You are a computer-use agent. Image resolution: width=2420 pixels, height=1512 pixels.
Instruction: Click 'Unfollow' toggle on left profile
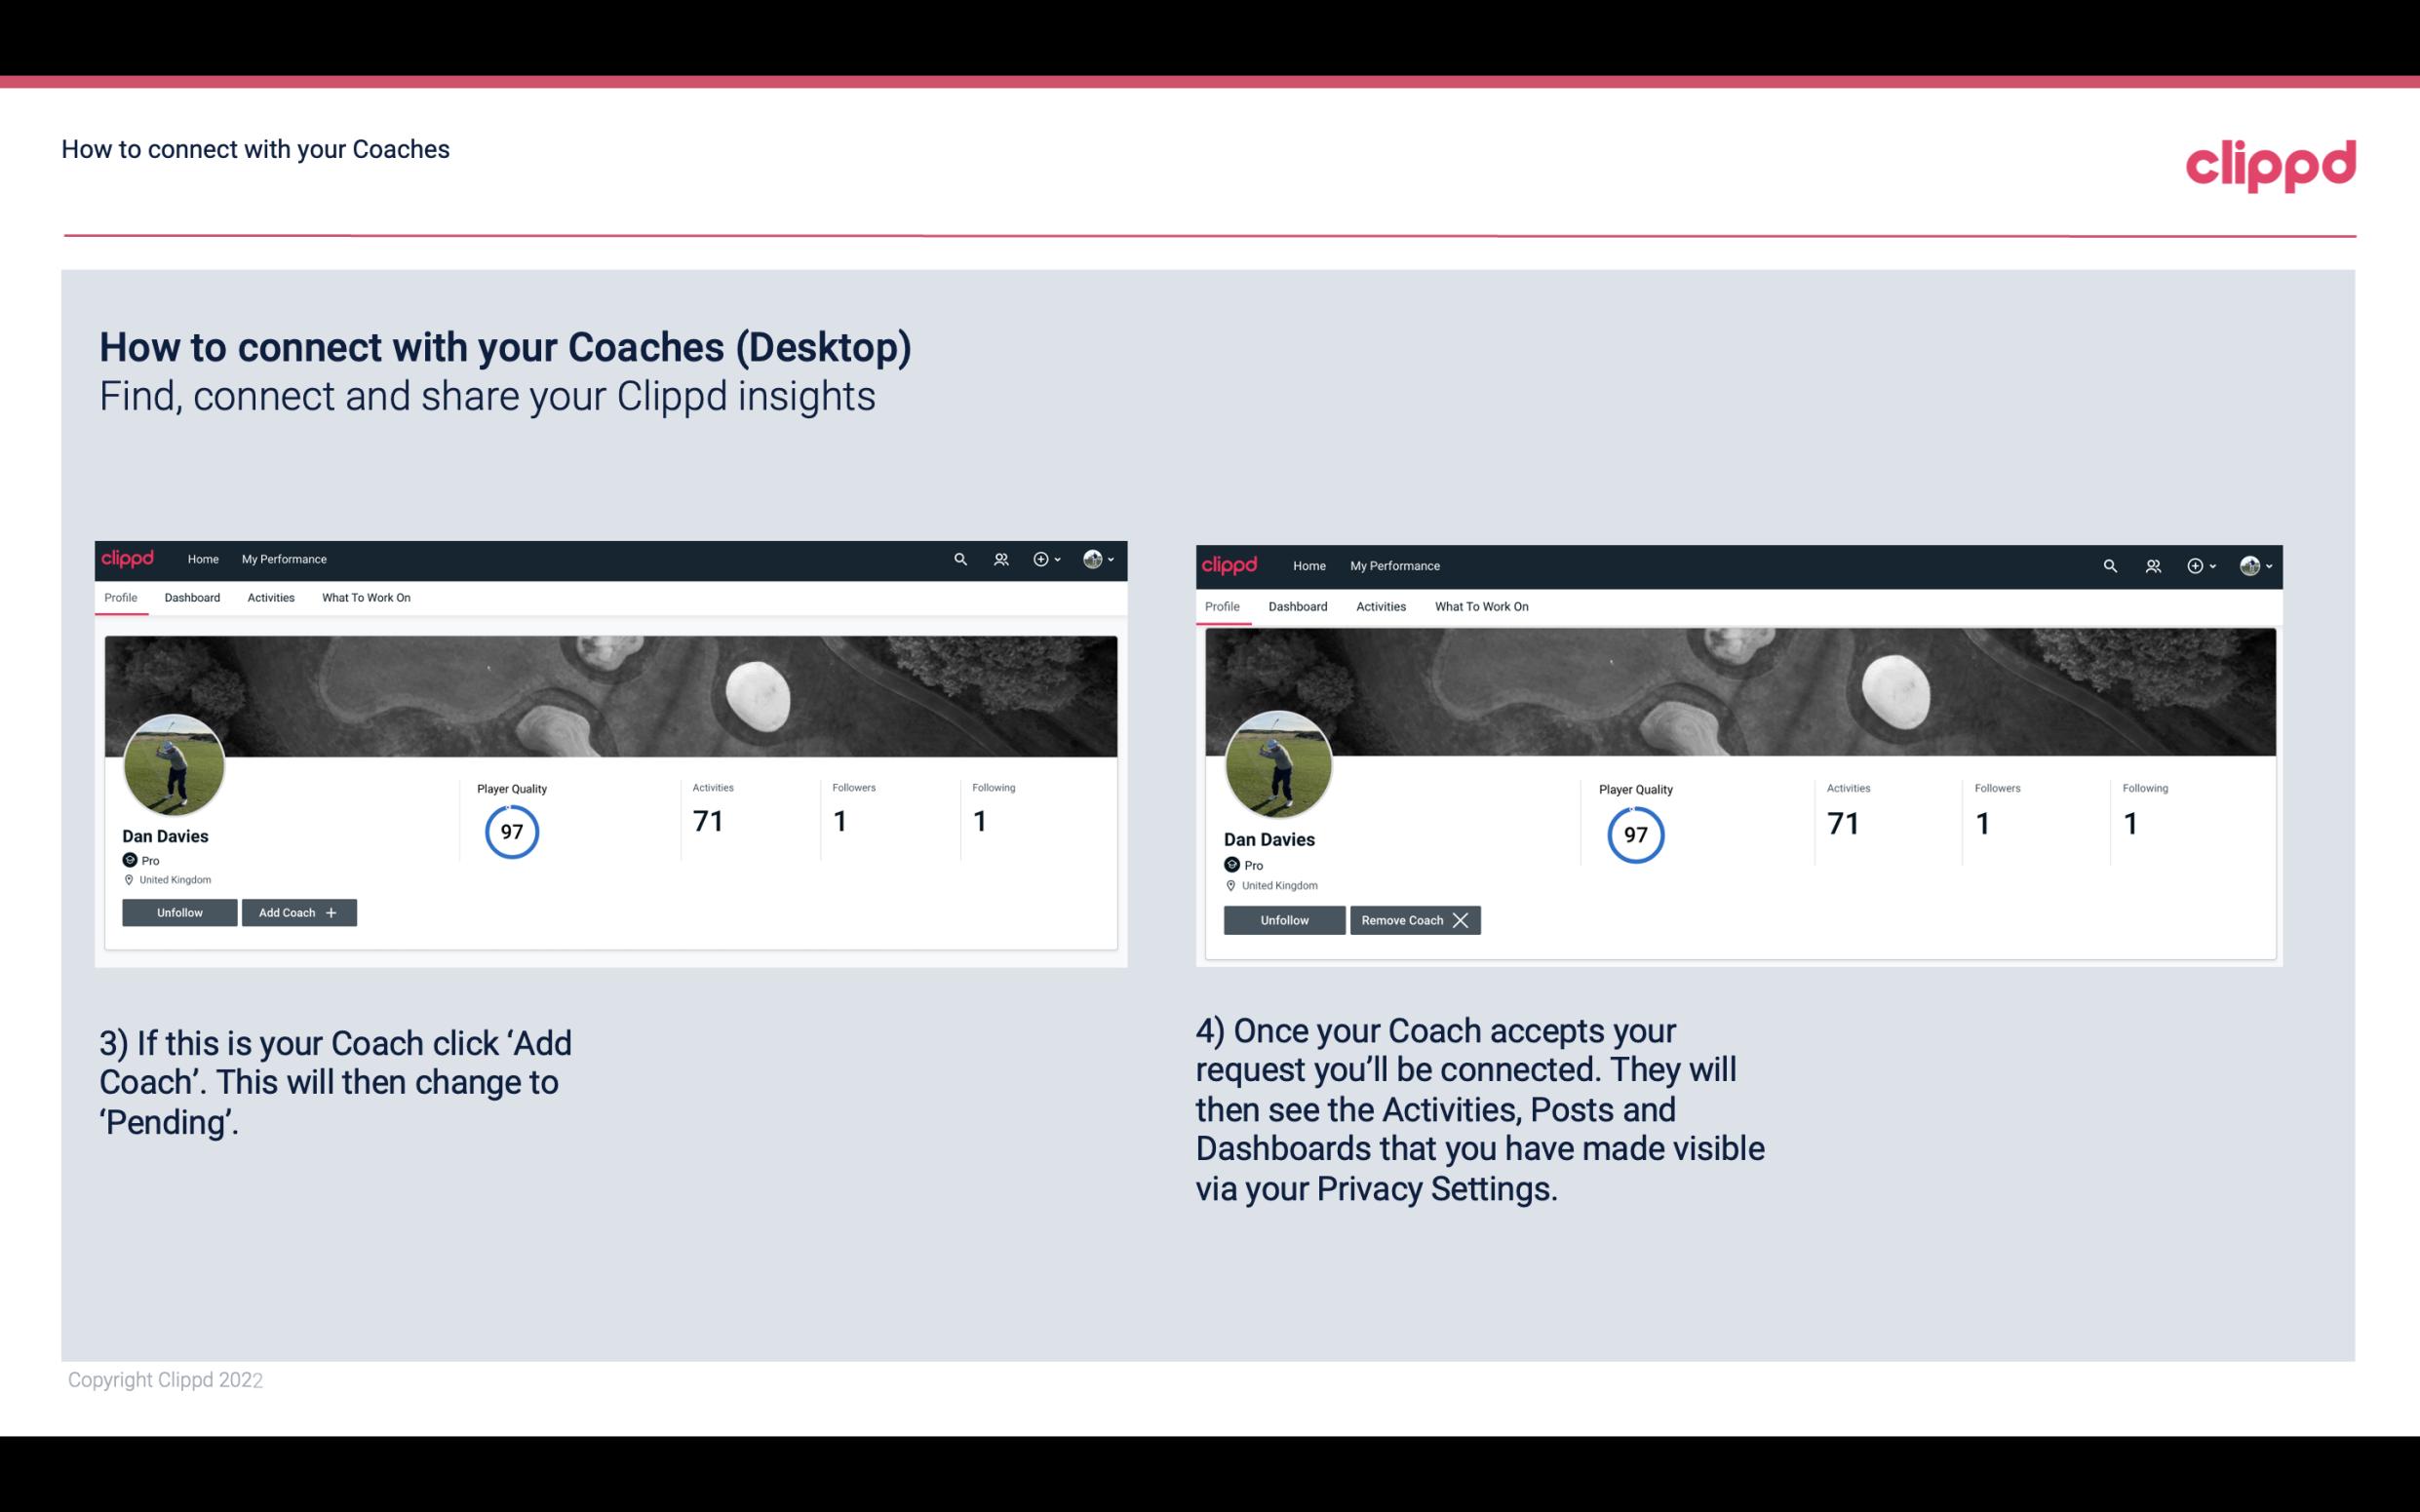tap(181, 911)
